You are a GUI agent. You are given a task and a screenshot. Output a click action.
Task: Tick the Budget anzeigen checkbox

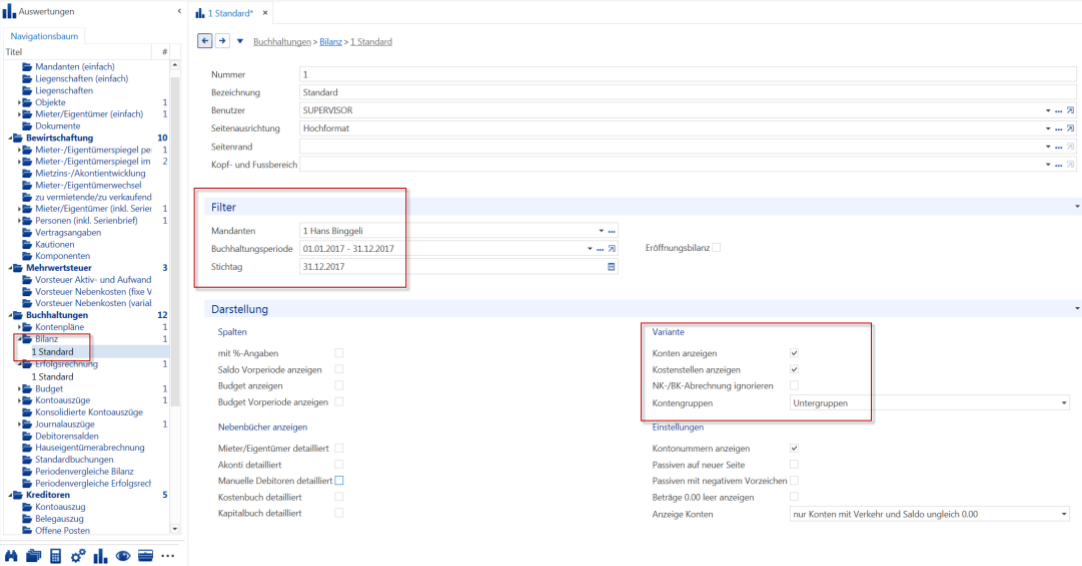(x=339, y=385)
